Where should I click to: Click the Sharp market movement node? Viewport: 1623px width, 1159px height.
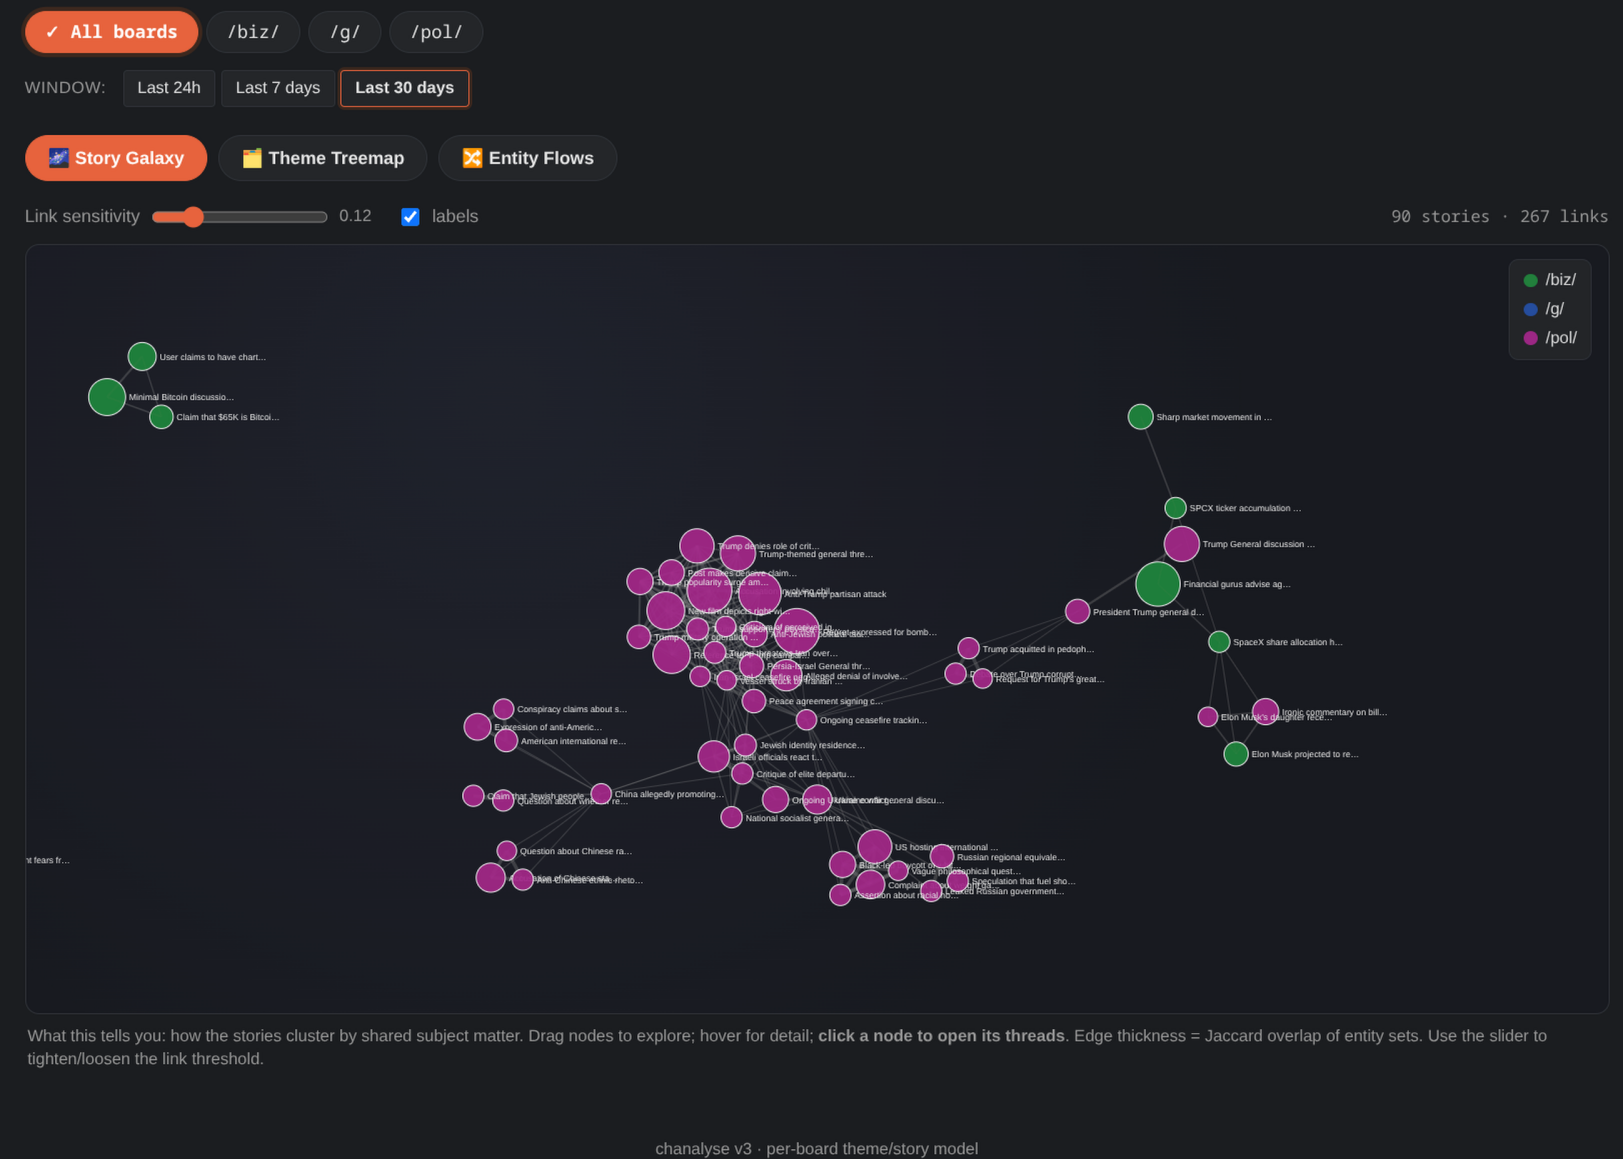(1140, 417)
